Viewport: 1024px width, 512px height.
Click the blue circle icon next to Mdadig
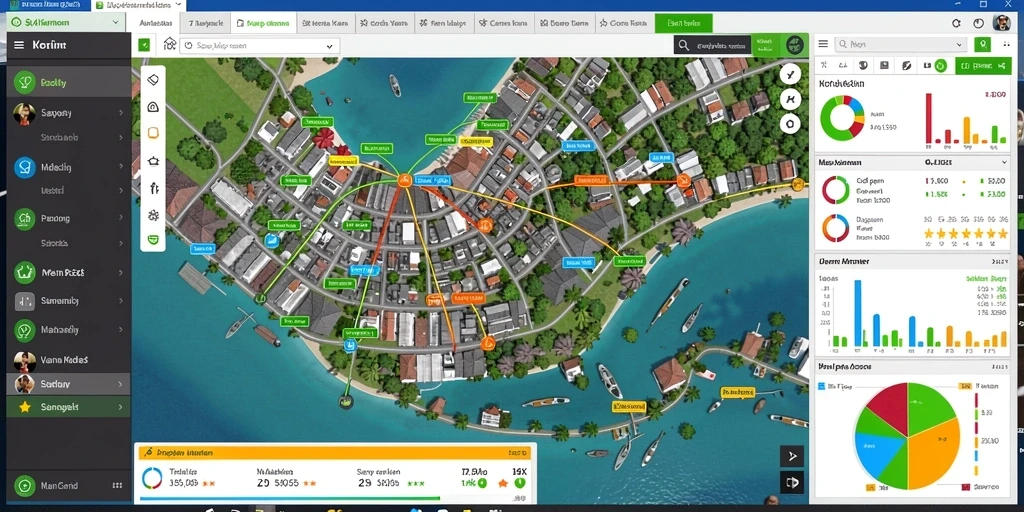(x=24, y=167)
